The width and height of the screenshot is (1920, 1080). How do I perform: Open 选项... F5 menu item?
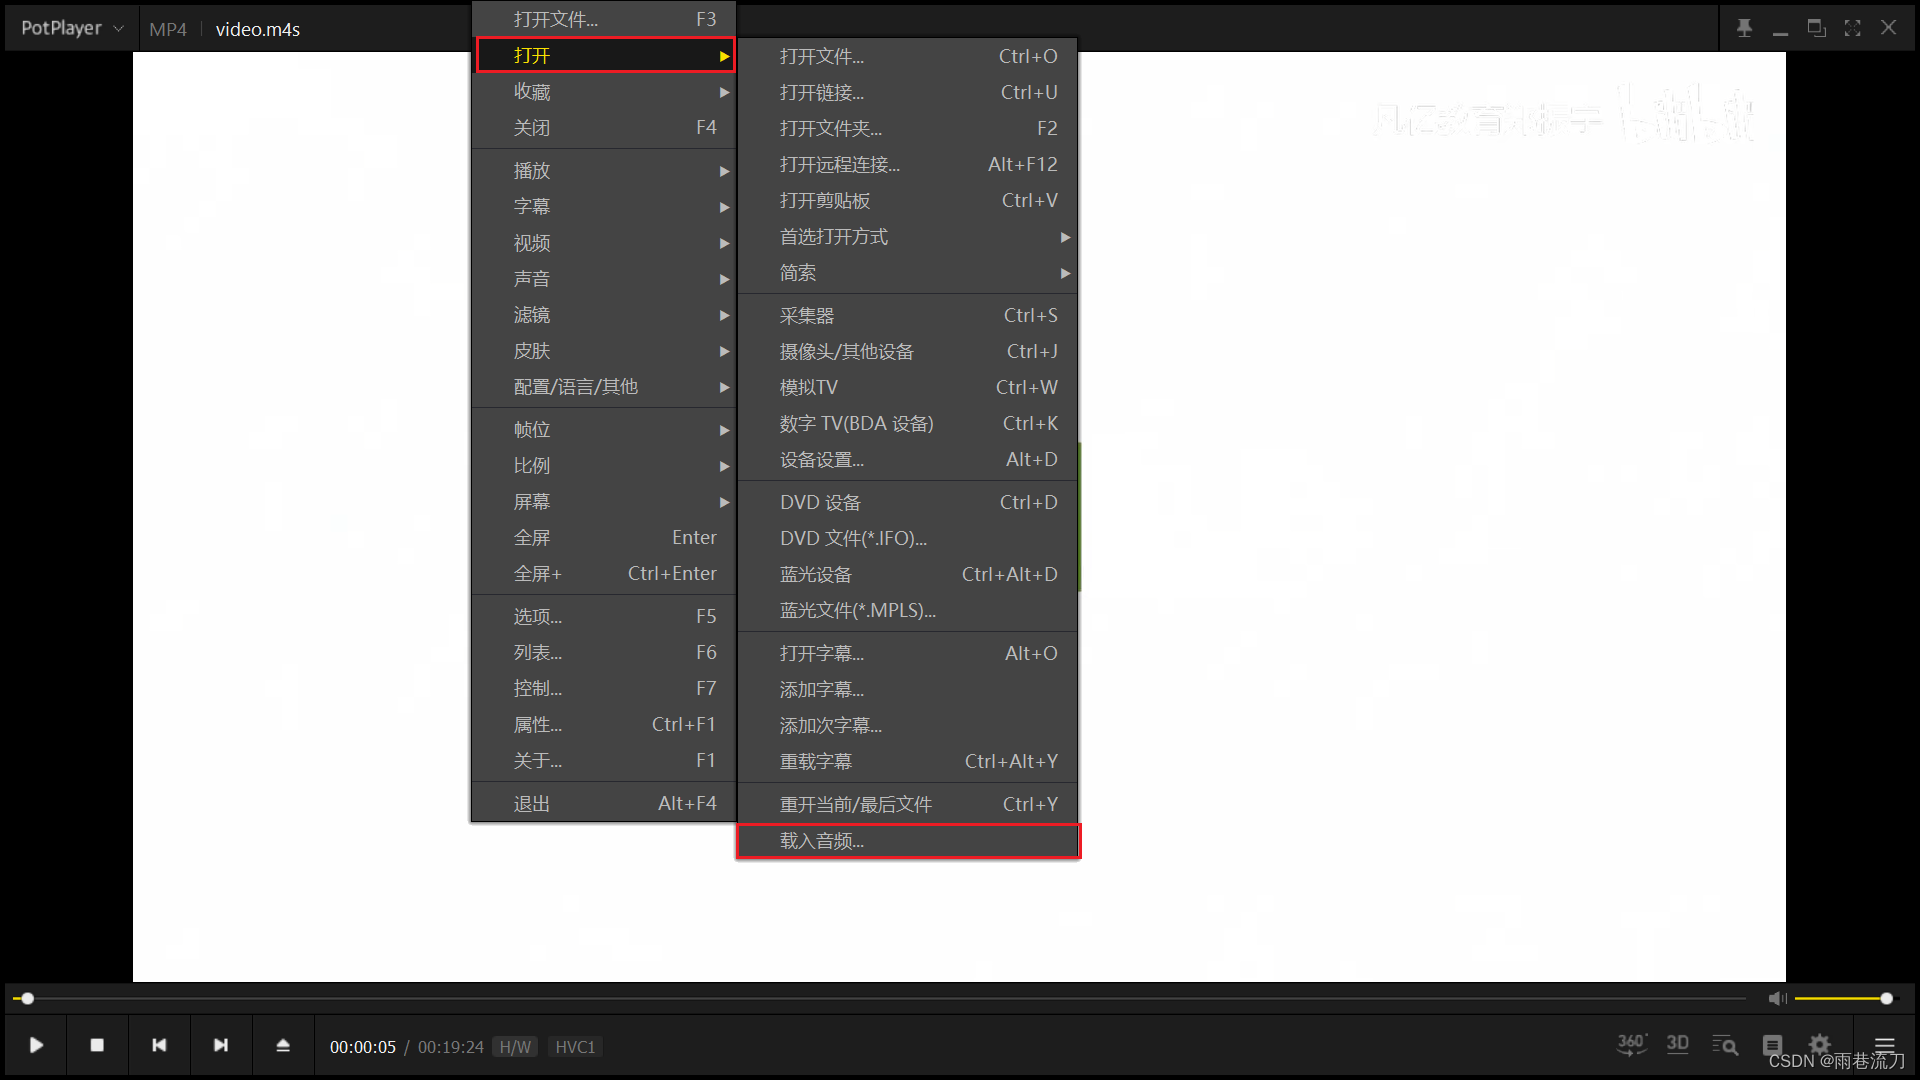(605, 617)
